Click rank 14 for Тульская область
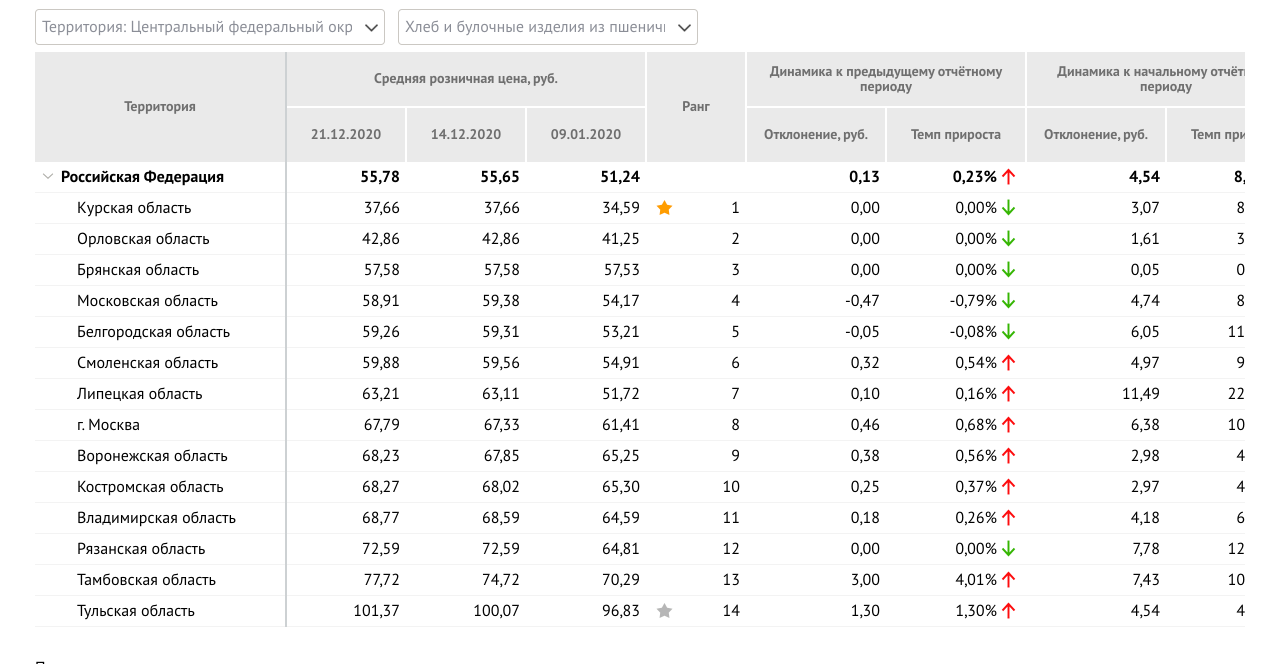Viewport: 1280px width, 664px height. 731,611
